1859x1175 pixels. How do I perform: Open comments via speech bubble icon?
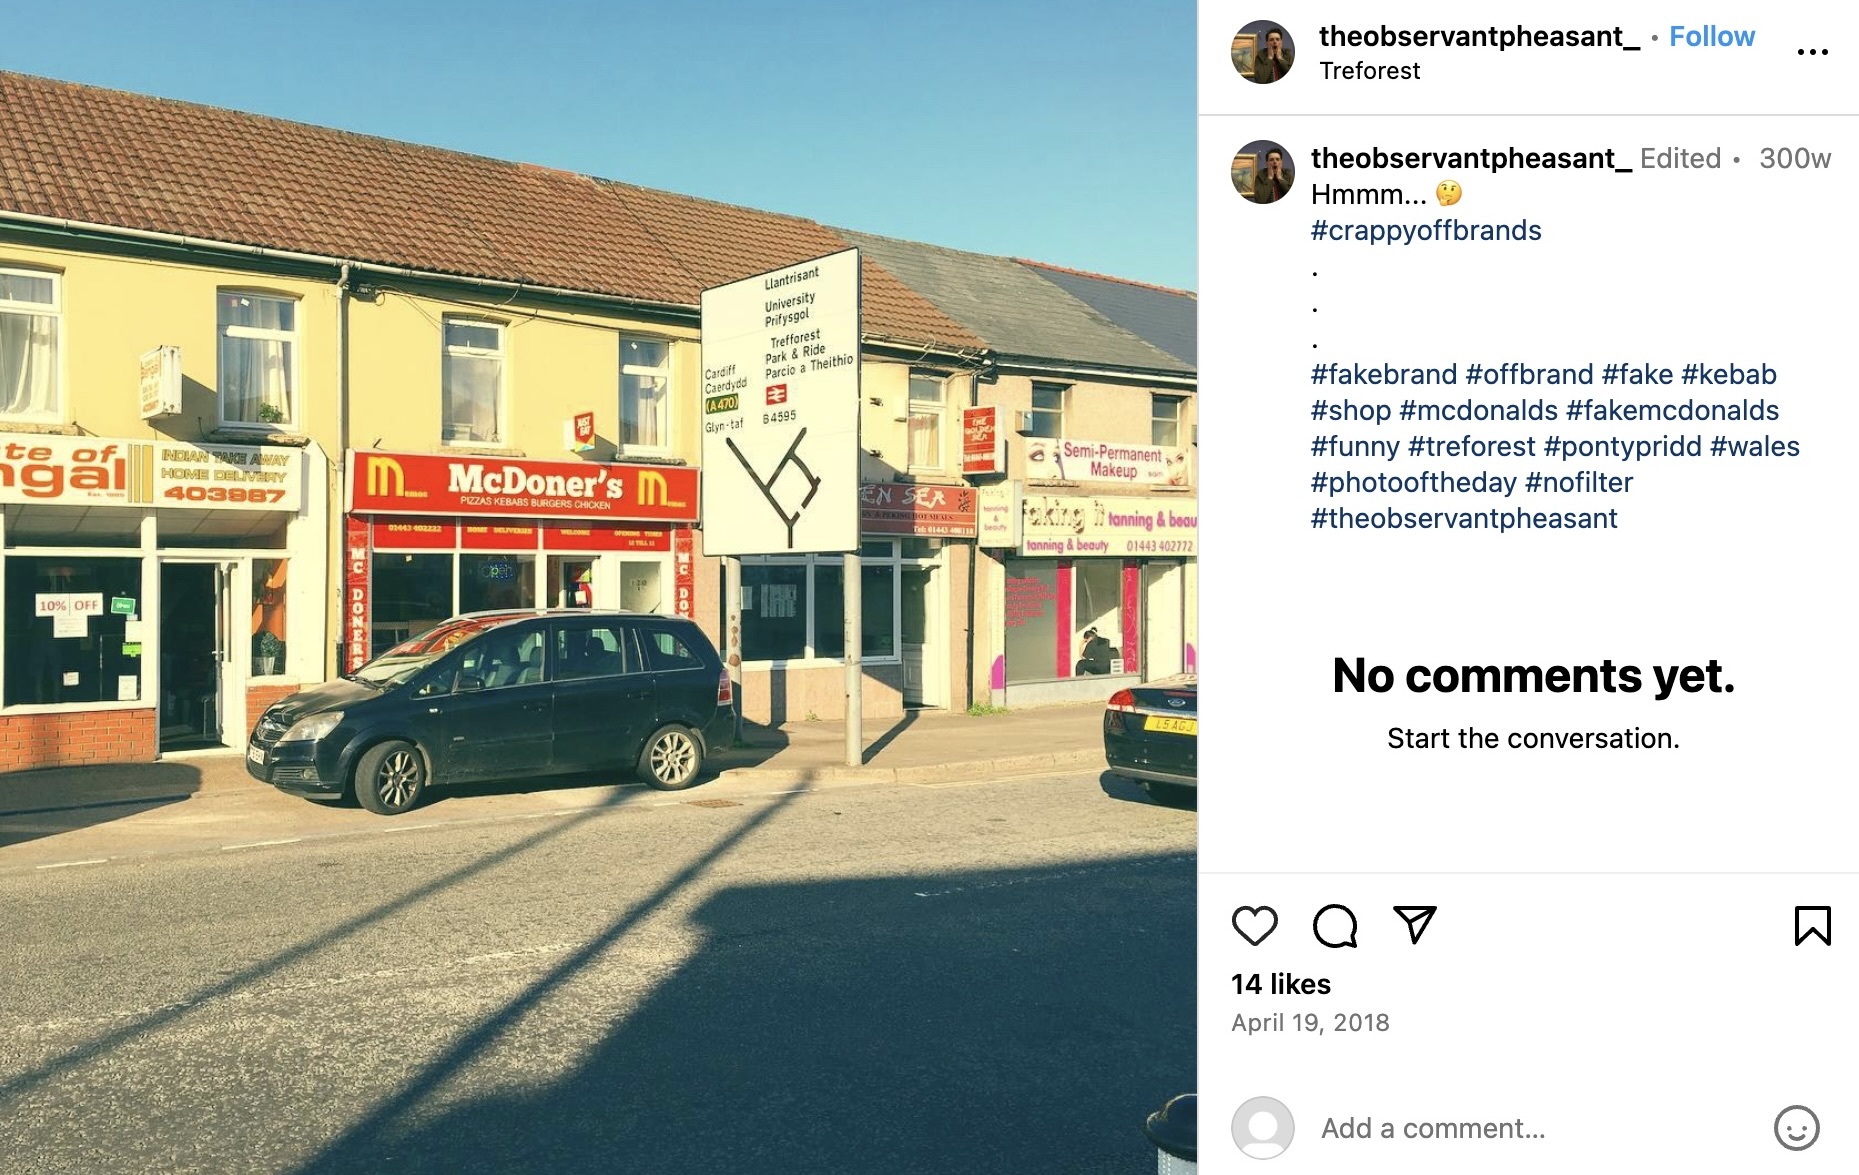1335,926
